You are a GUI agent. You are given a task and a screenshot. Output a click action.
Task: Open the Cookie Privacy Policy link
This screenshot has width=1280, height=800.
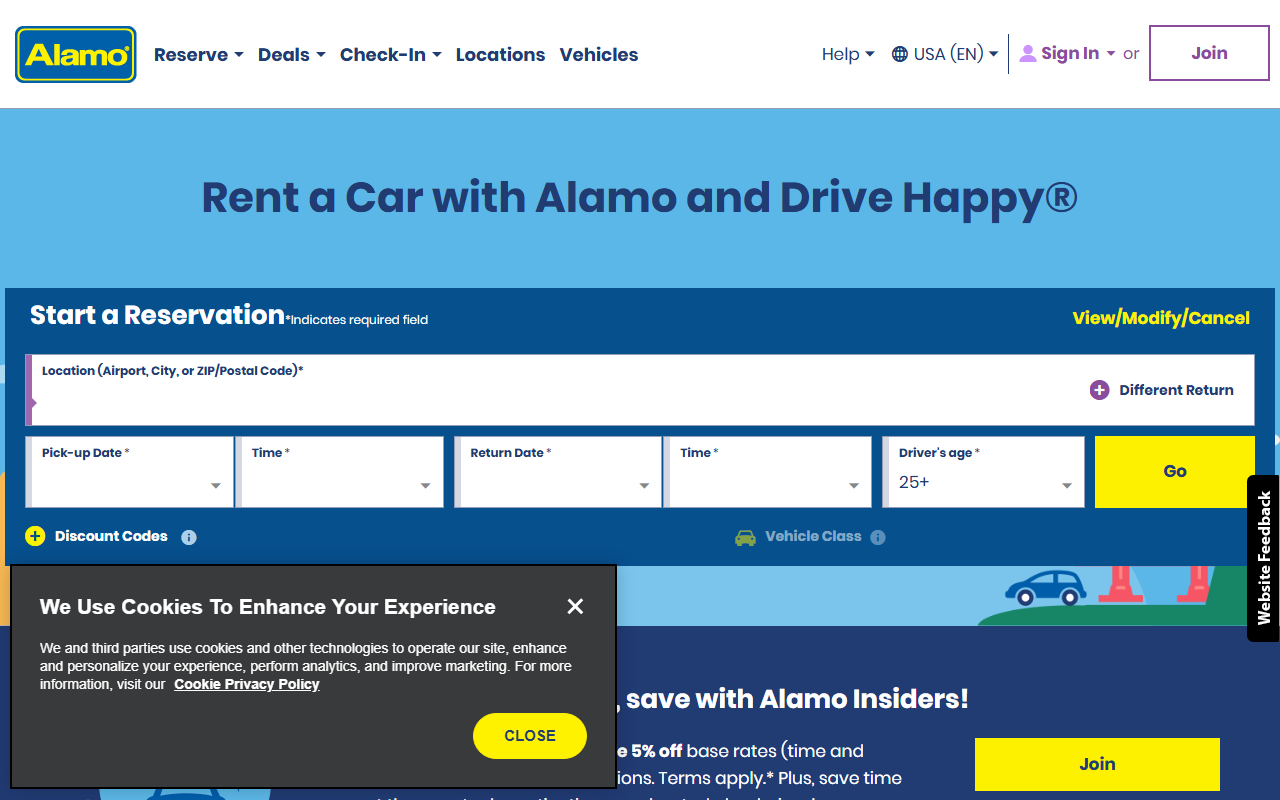[247, 684]
